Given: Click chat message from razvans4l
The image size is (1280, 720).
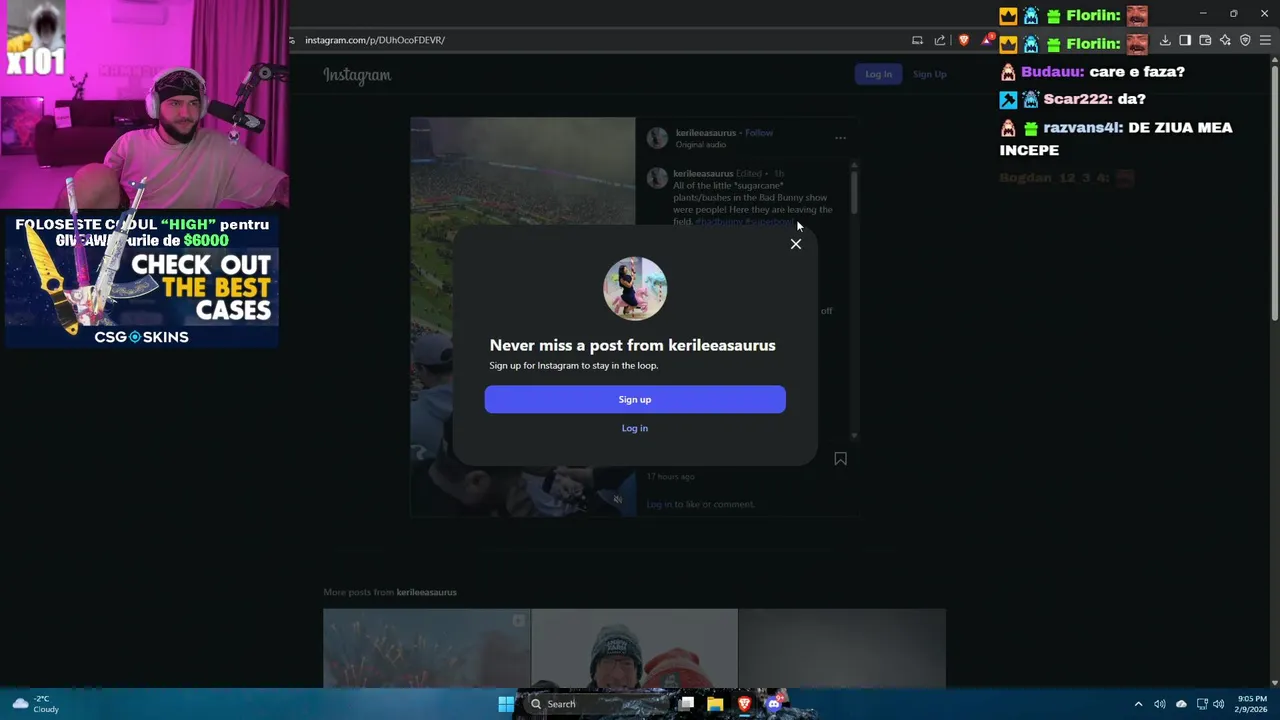Looking at the screenshot, I should [x=1117, y=139].
